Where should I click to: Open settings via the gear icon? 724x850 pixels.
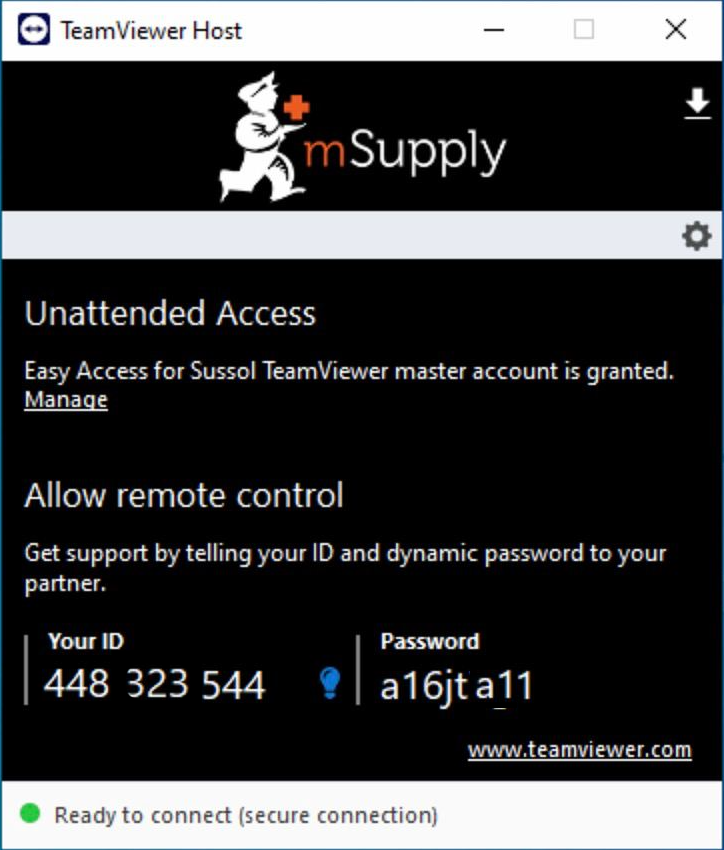click(x=696, y=236)
